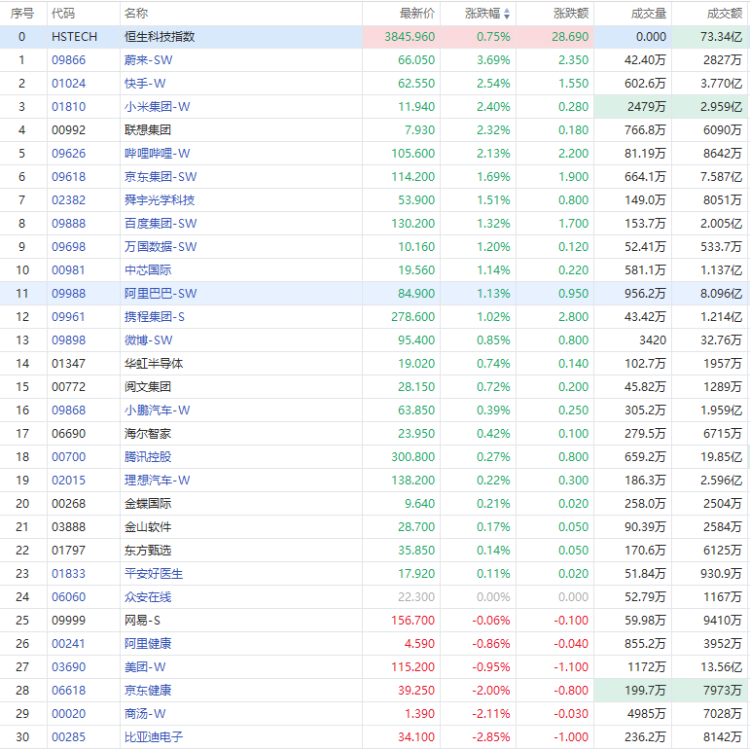Image resolution: width=750 pixels, height=750 pixels.
Task: Click 蔚来 price 66.050
Action: [x=416, y=60]
